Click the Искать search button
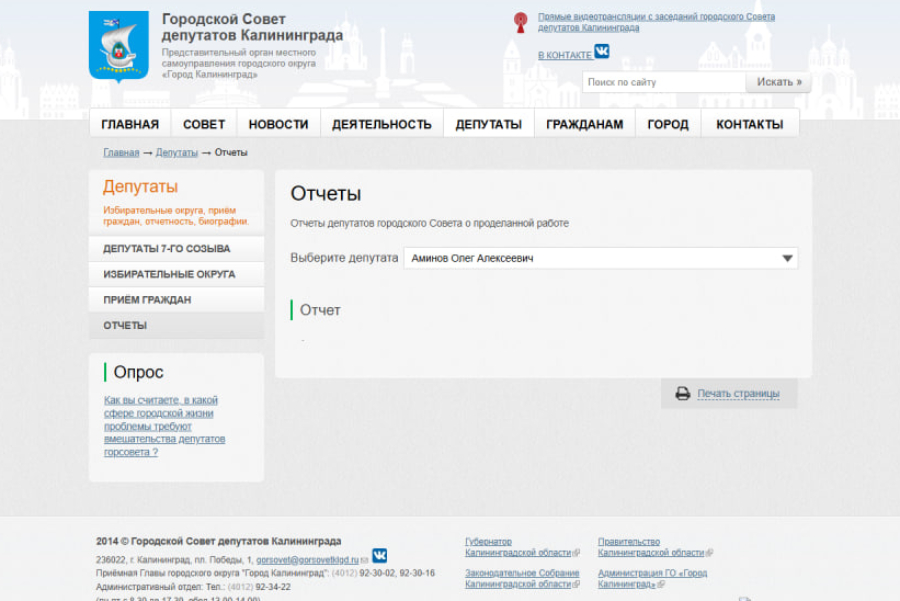Screen dimensions: 900x601 (x=779, y=81)
